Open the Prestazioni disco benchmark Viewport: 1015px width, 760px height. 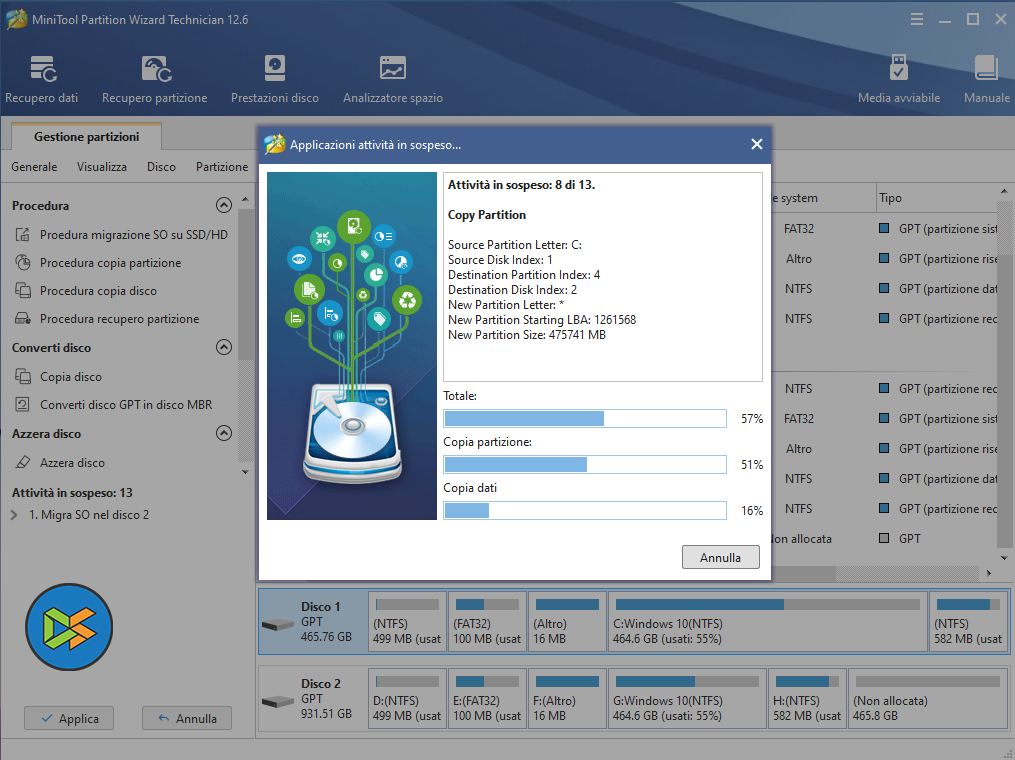[274, 79]
